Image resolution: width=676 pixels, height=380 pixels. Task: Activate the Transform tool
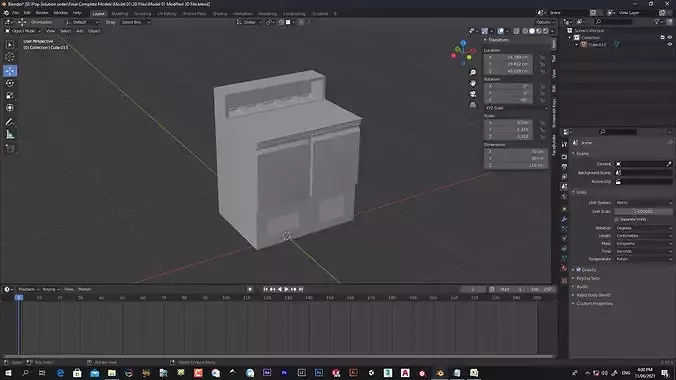coord(10,108)
